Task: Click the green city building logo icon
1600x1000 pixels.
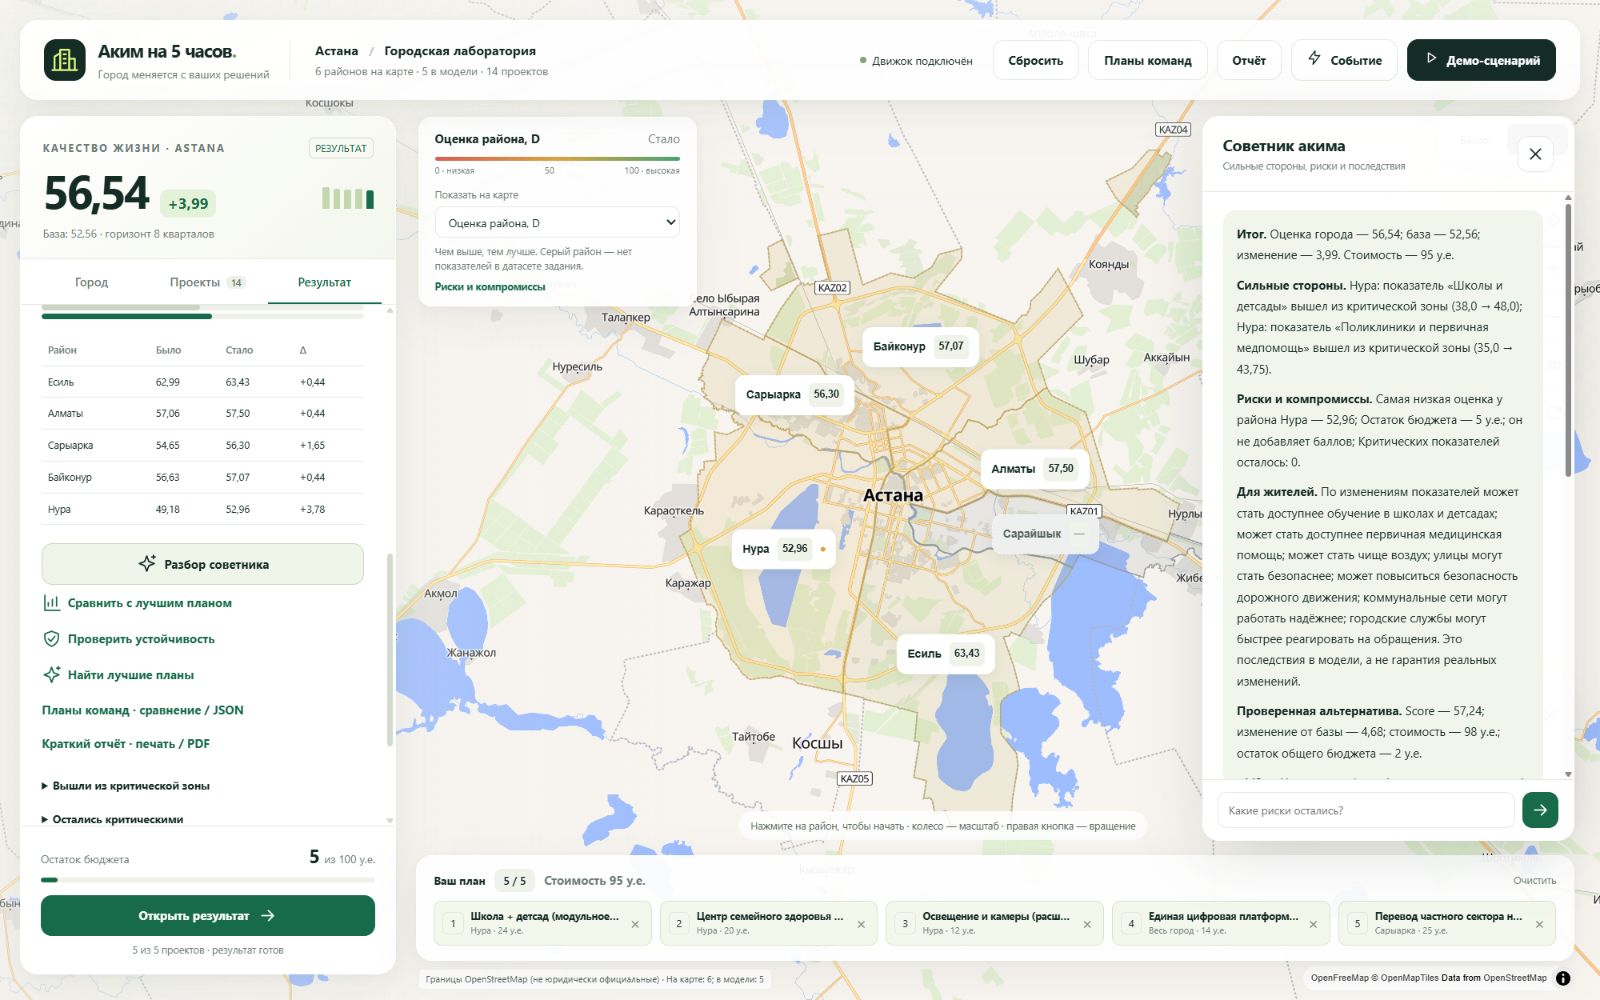Action: [65, 60]
